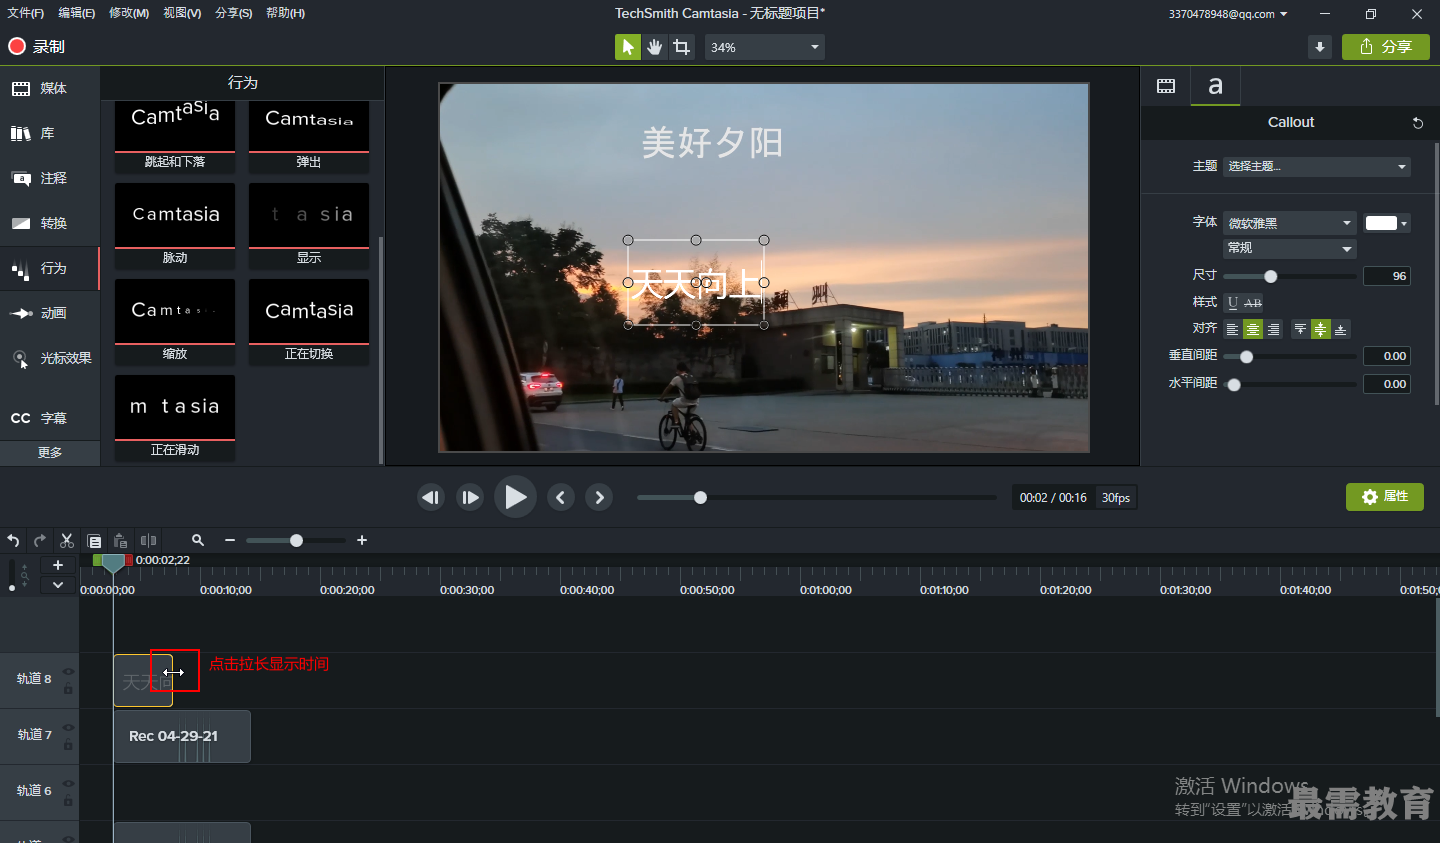Click the green 分享 share button

[x=1386, y=47]
